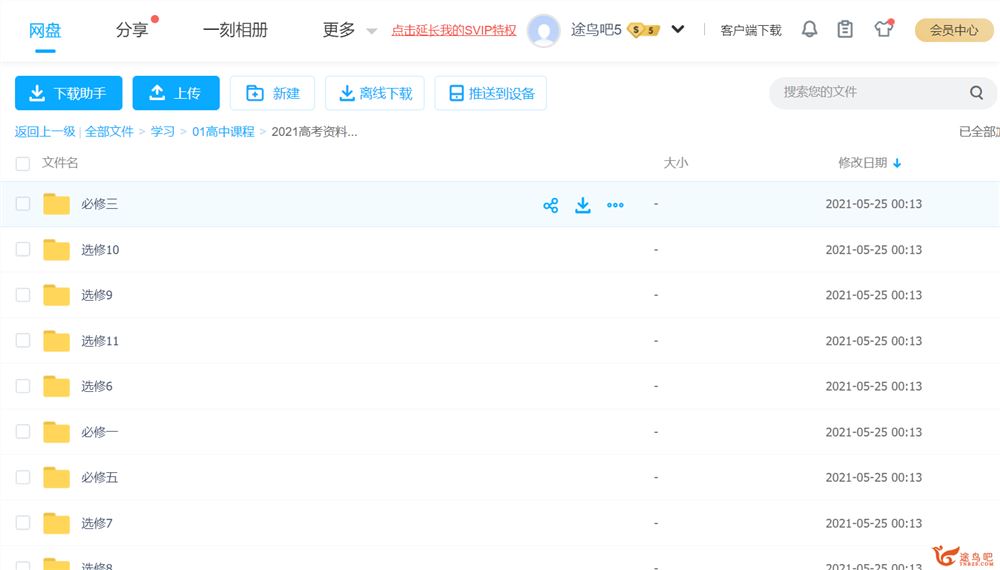Click the 离线下载 button
Viewport: 1000px width, 570px height.
tap(375, 93)
